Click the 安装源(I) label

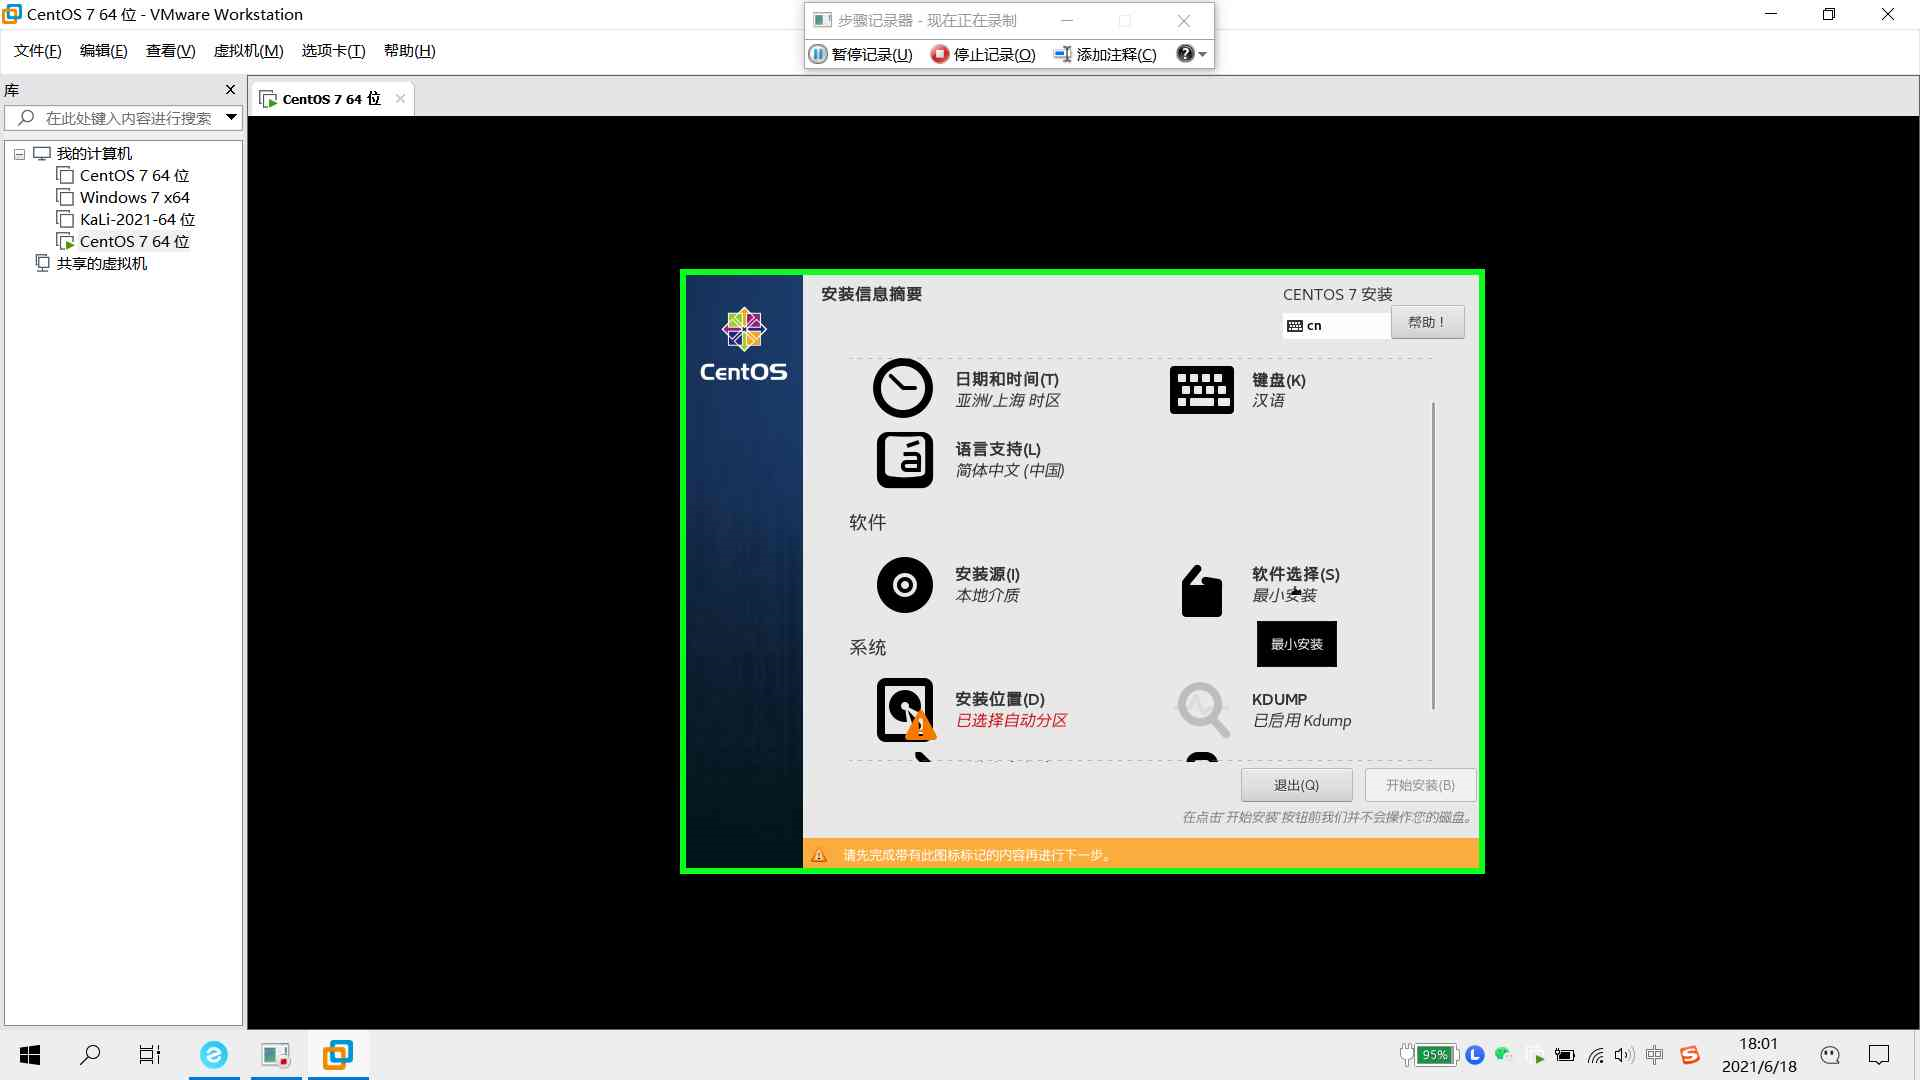987,574
